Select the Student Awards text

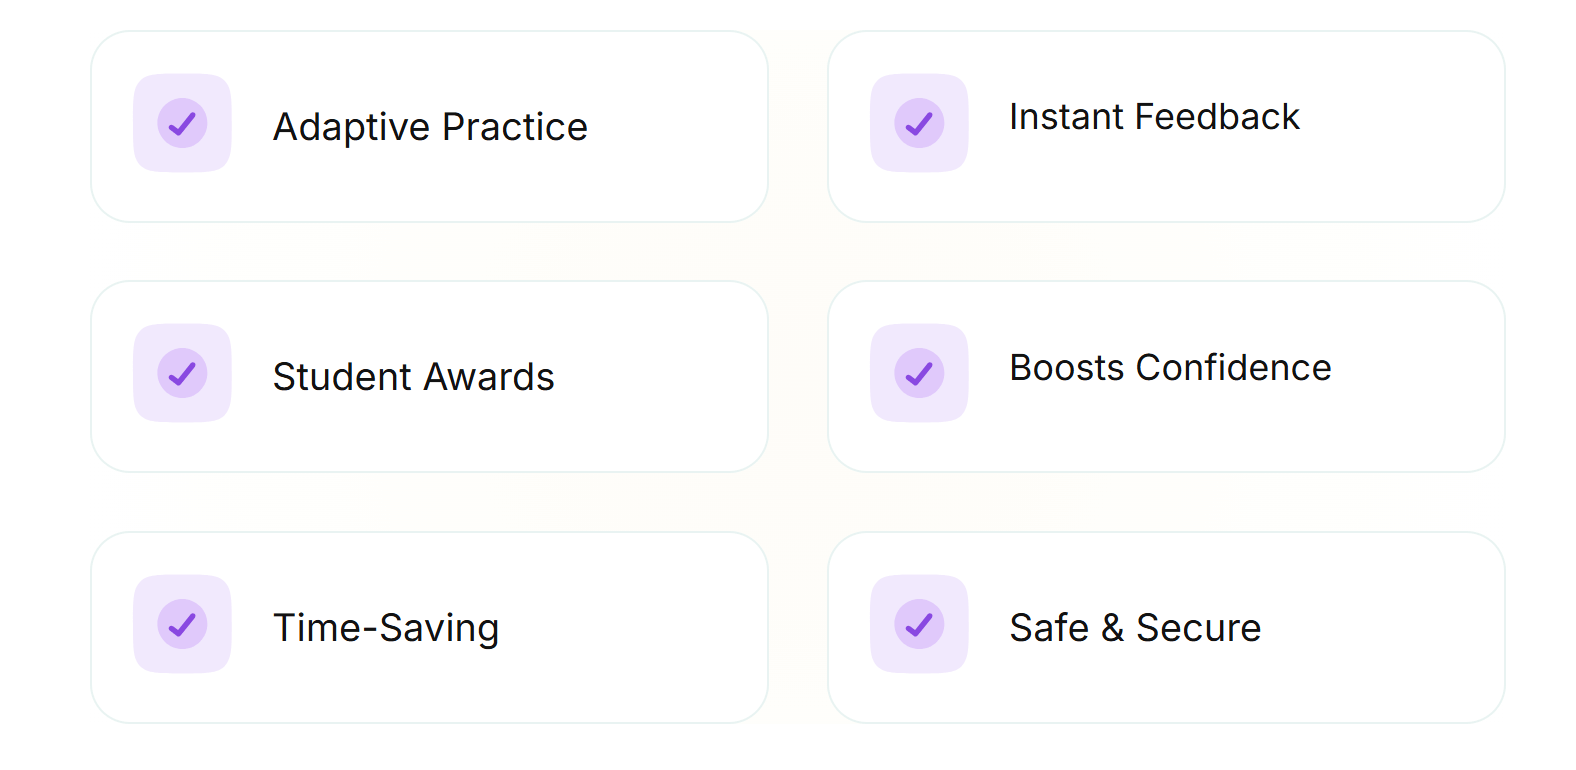click(x=413, y=377)
